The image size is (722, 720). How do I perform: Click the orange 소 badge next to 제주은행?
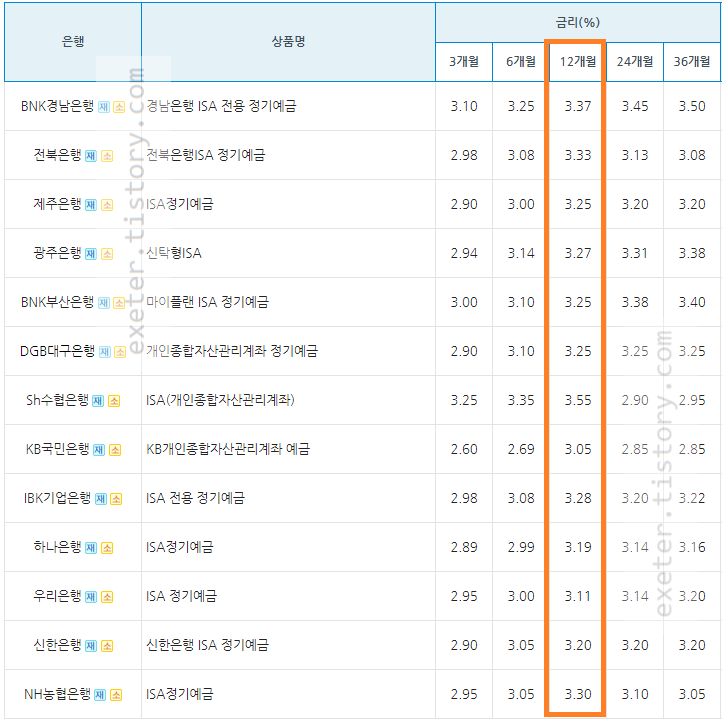point(107,205)
